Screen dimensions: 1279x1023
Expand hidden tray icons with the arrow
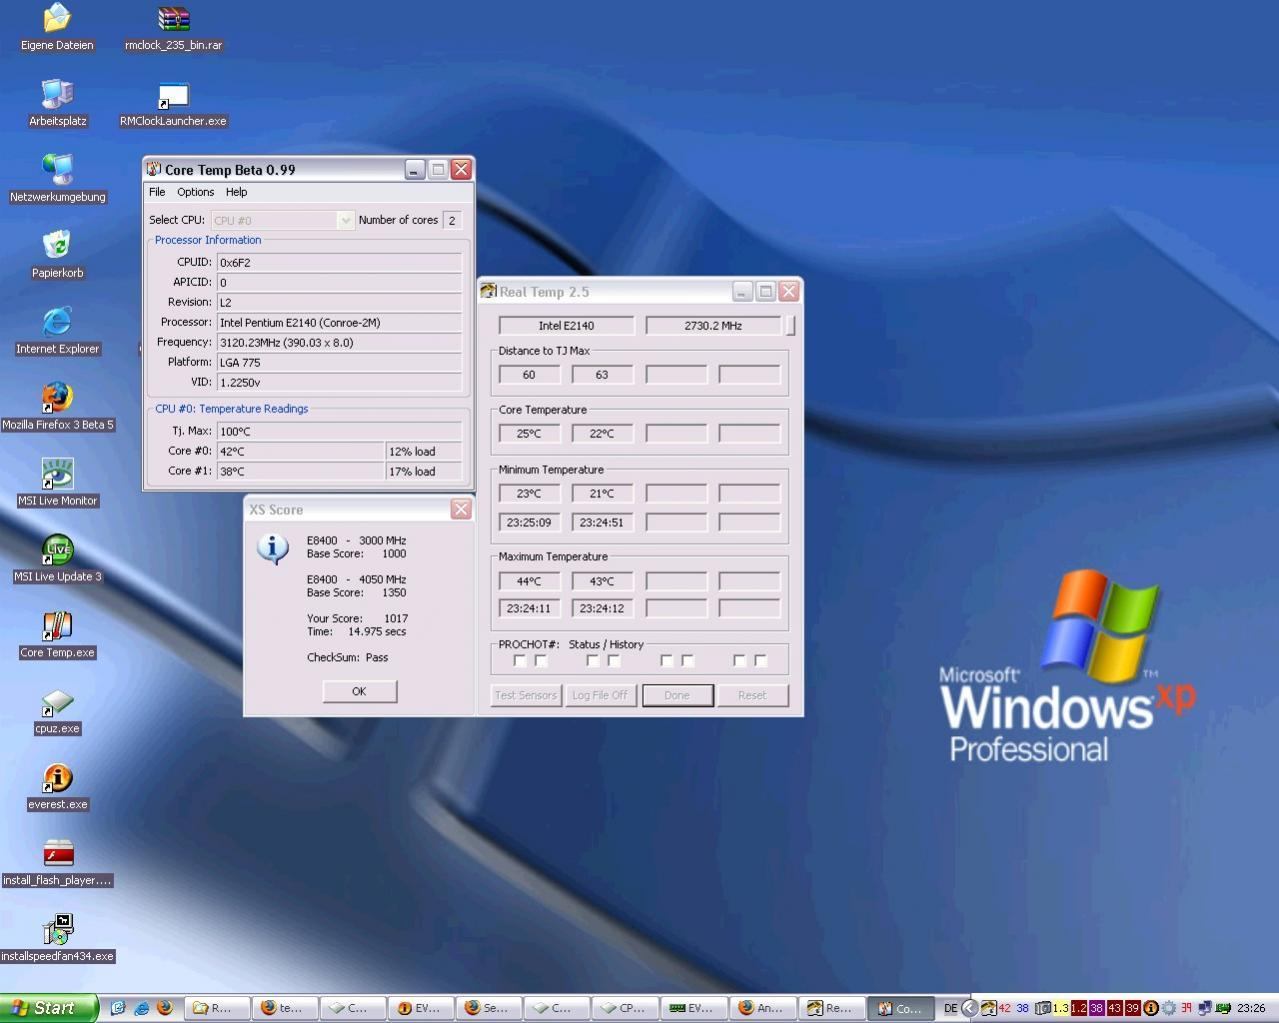pyautogui.click(x=969, y=1008)
